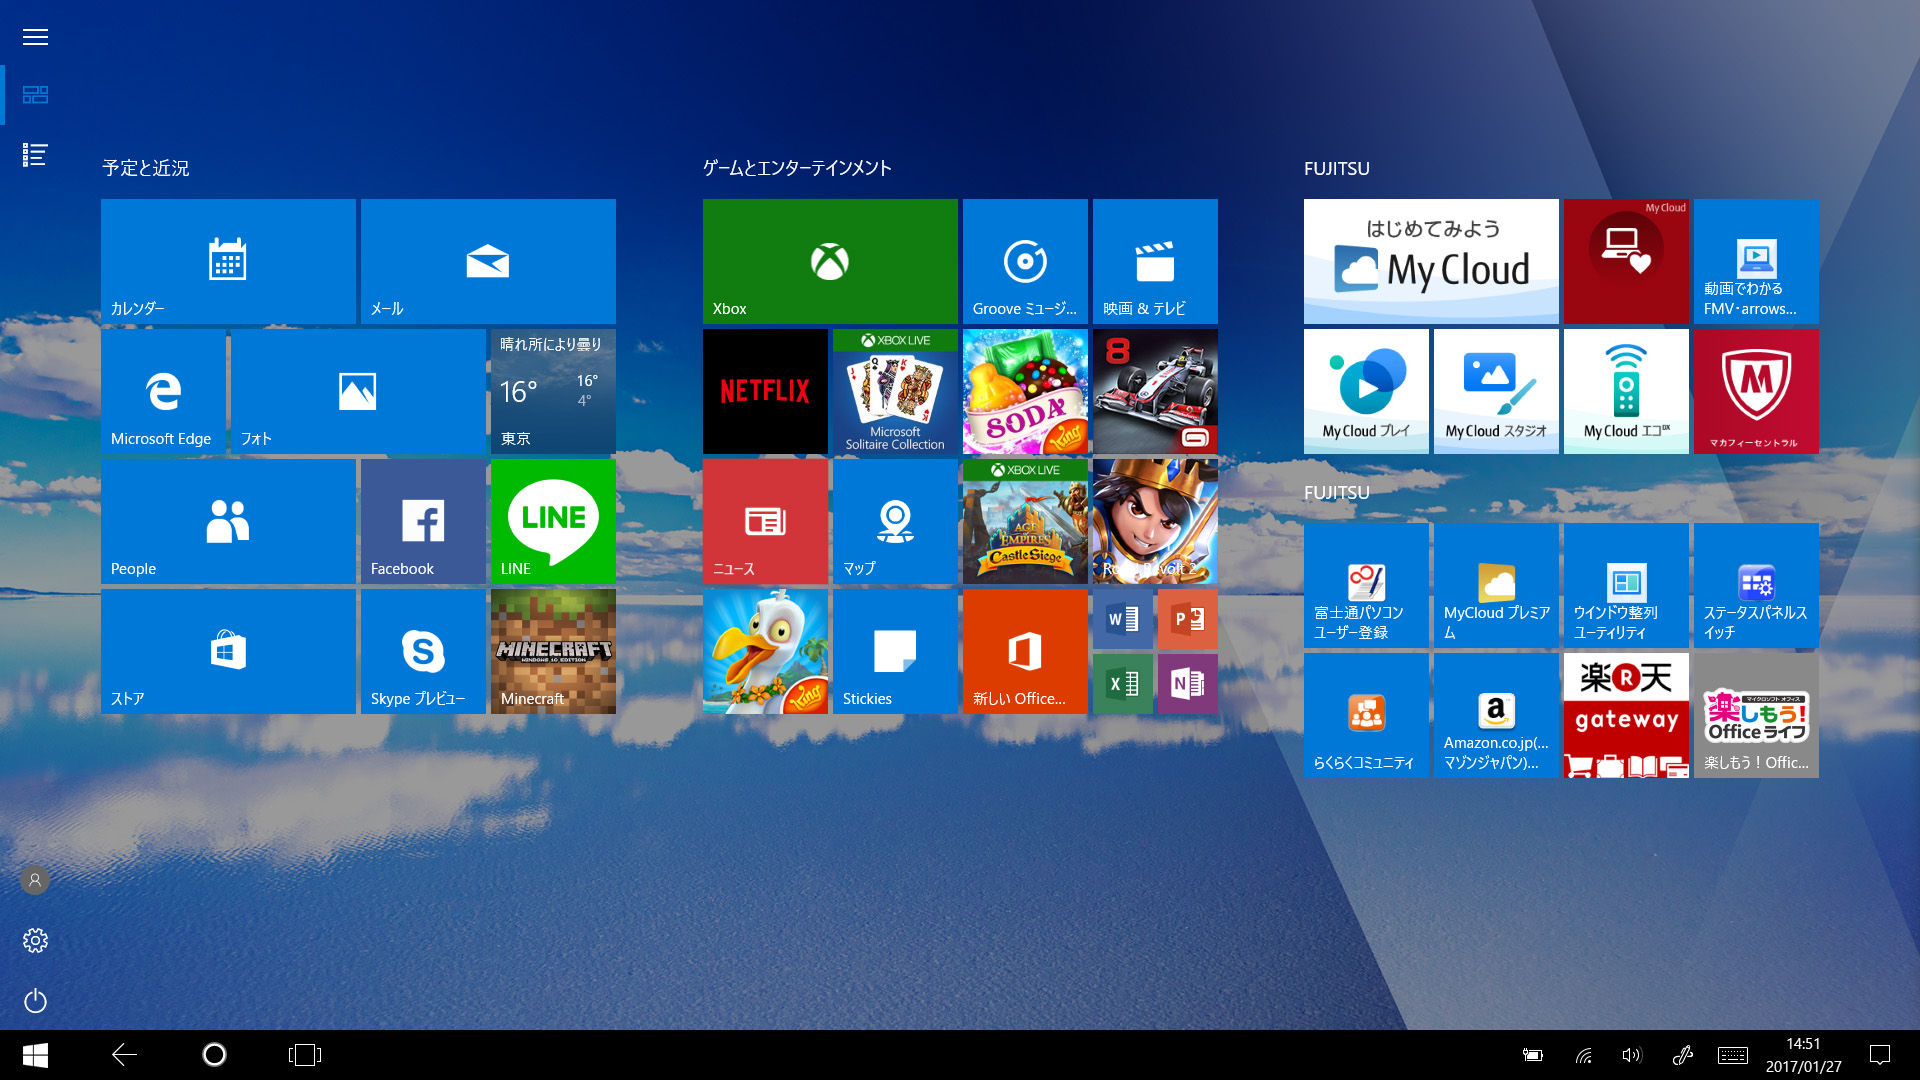Viewport: 1920px width, 1080px height.
Task: Open the News (ニュース) tile
Action: 765,521
